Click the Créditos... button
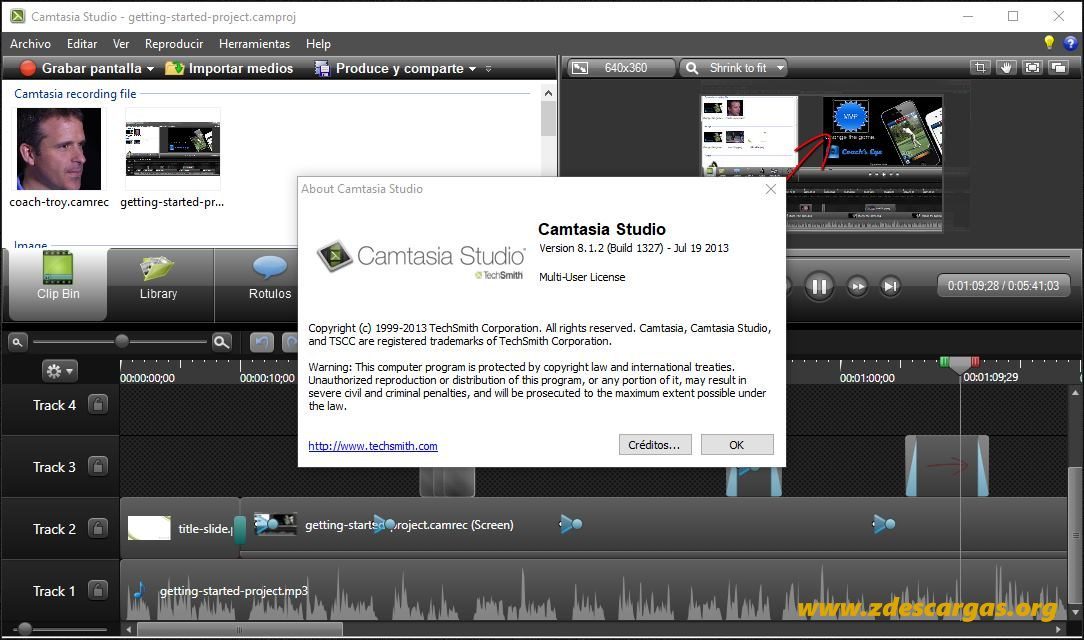1084x640 pixels. pos(654,444)
